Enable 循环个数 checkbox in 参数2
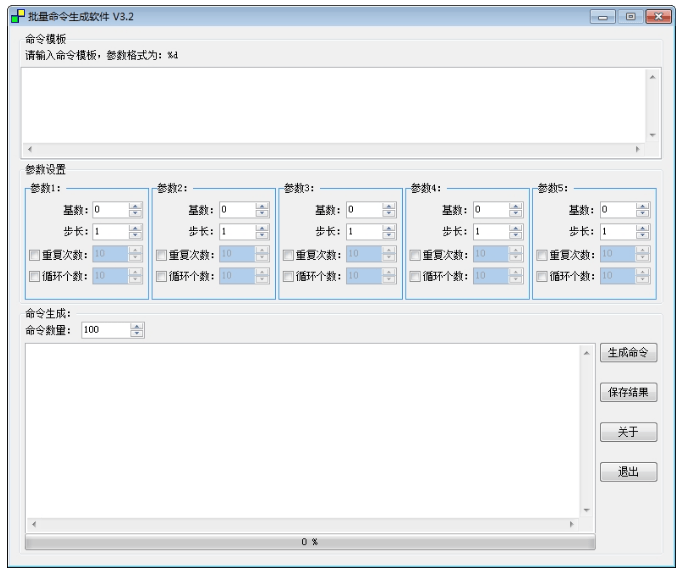The height and width of the screenshot is (574, 681). point(161,276)
